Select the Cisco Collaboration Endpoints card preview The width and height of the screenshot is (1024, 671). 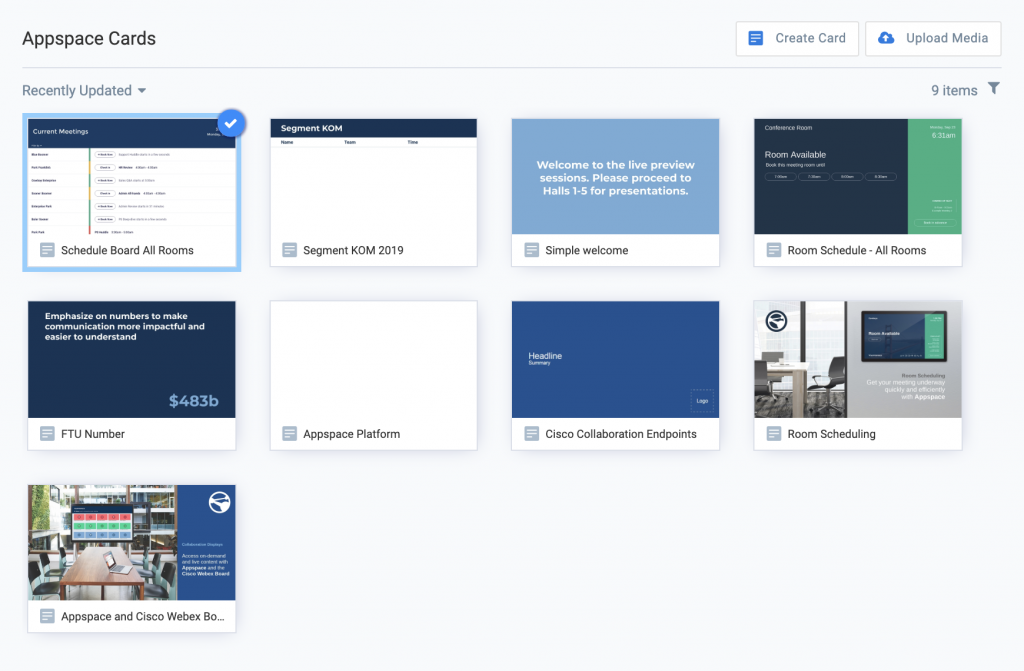click(615, 359)
